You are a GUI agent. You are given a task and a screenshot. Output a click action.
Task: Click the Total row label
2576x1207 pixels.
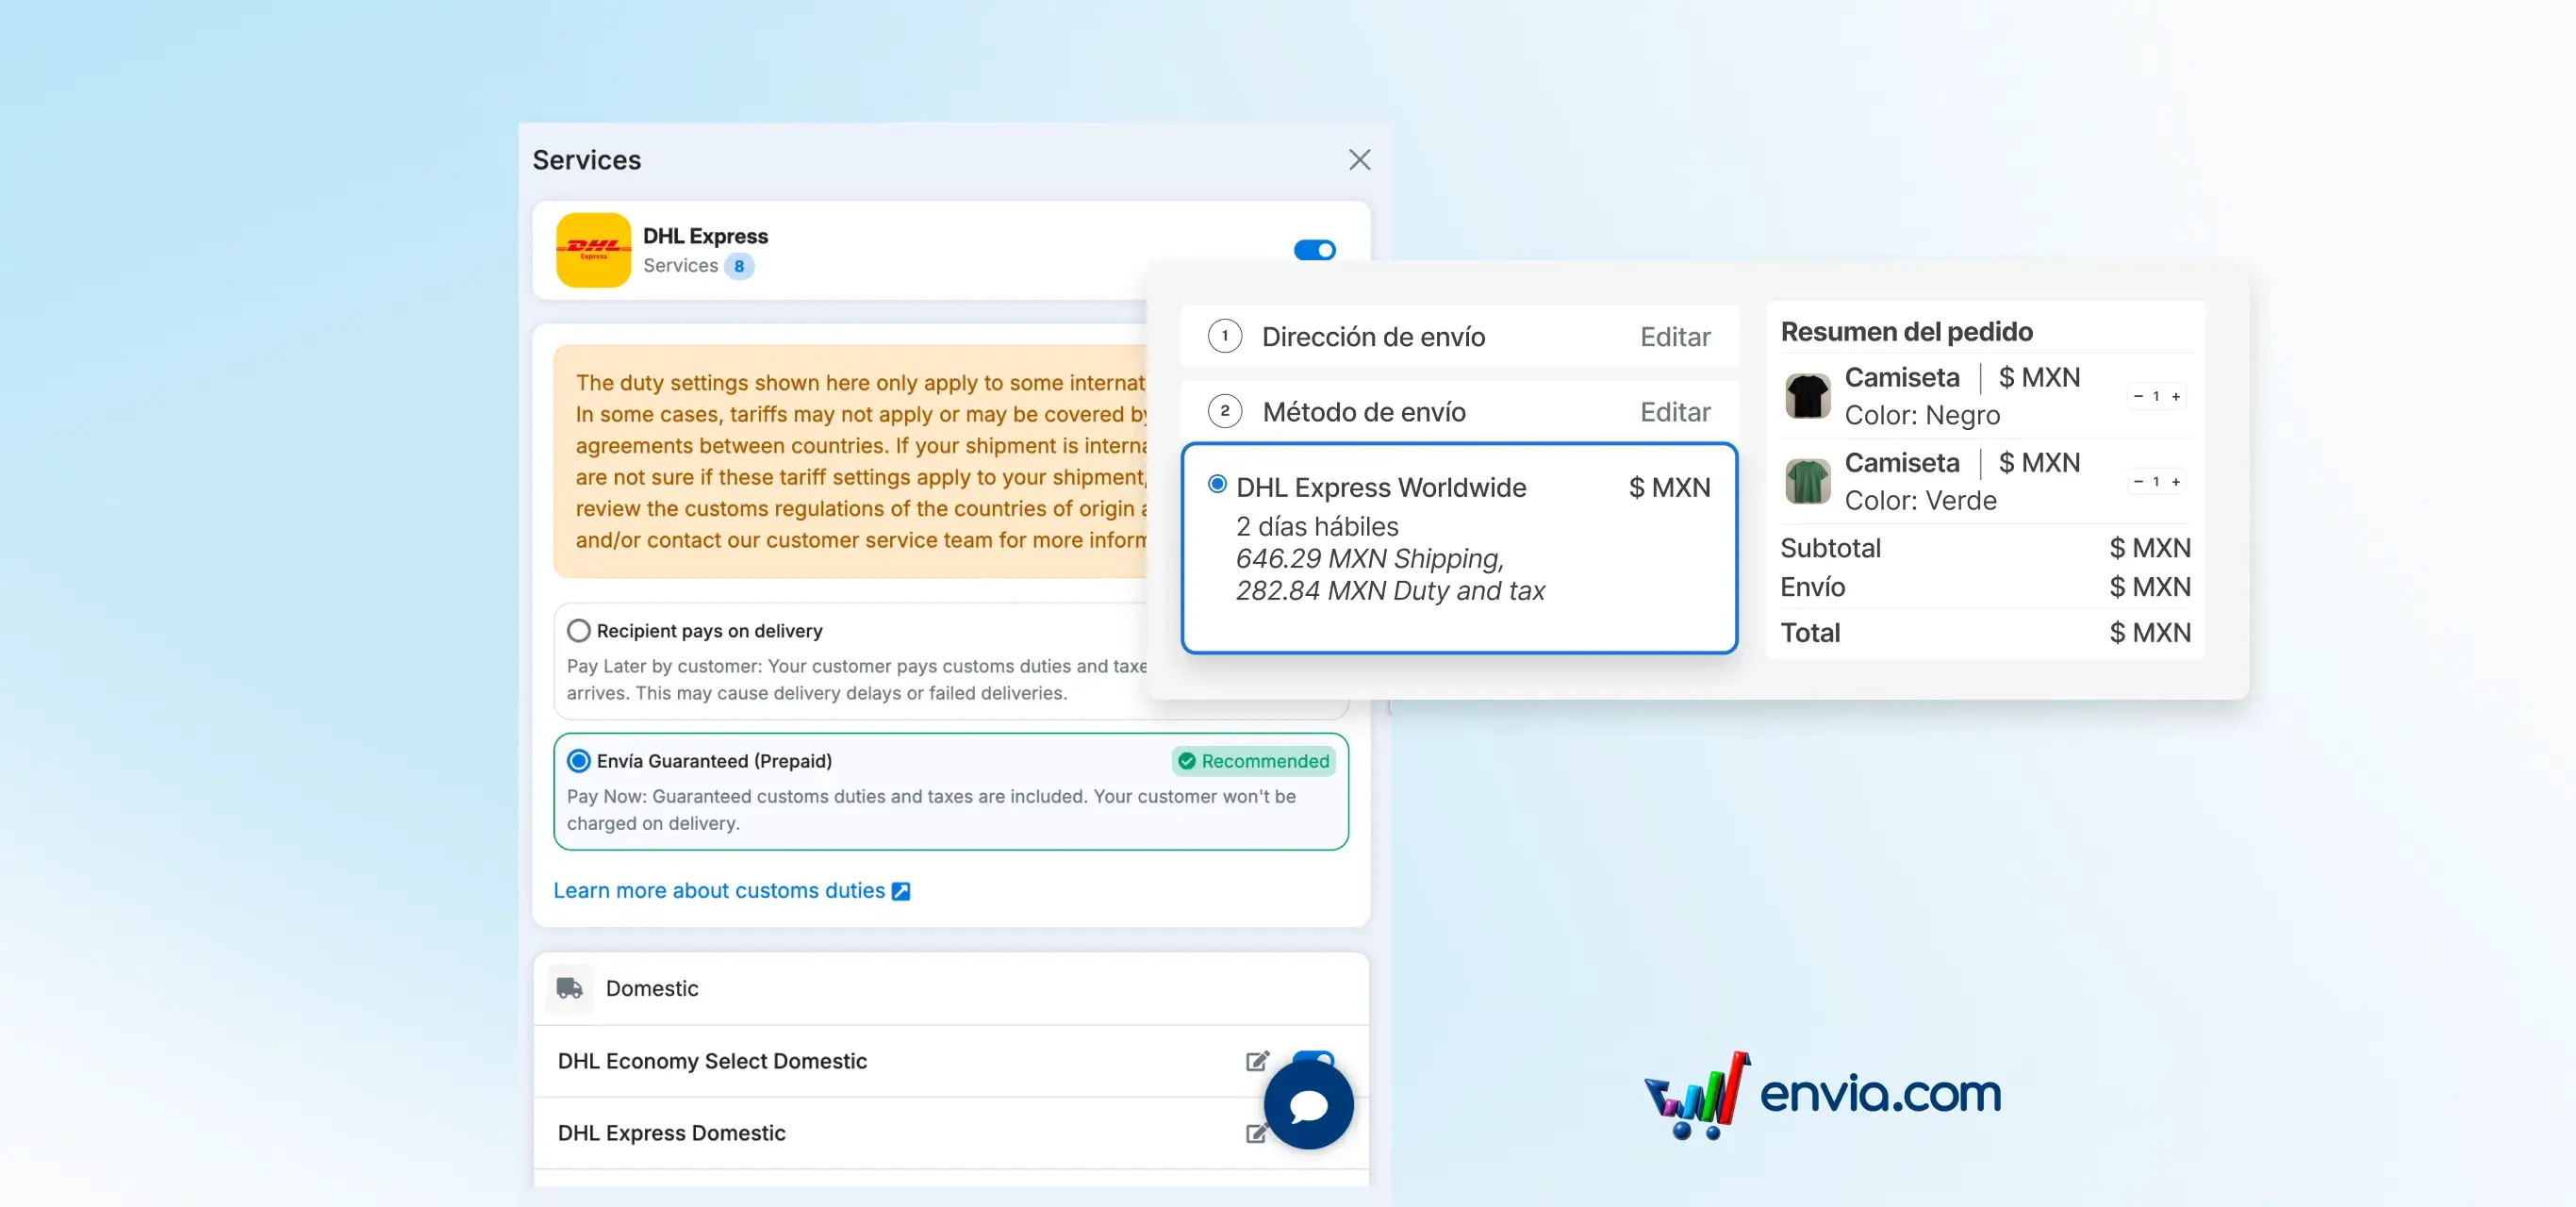[1810, 632]
